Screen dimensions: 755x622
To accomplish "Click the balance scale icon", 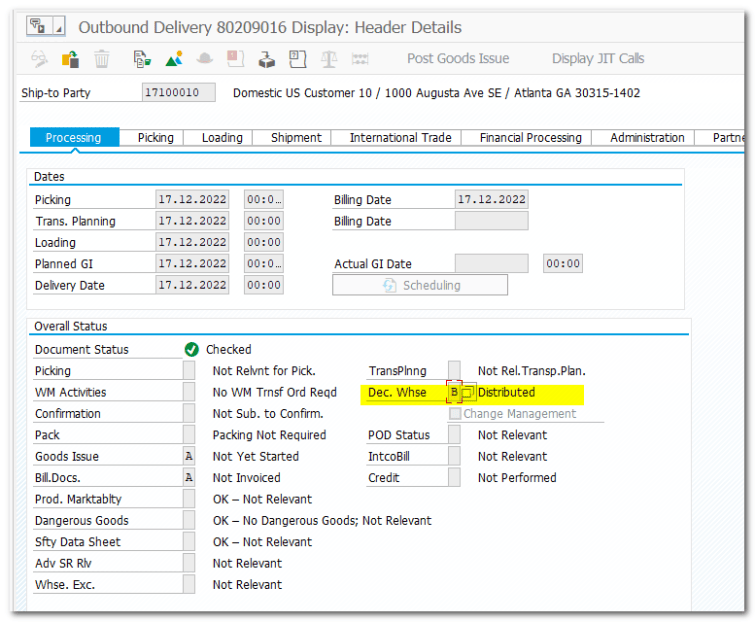I will (329, 59).
